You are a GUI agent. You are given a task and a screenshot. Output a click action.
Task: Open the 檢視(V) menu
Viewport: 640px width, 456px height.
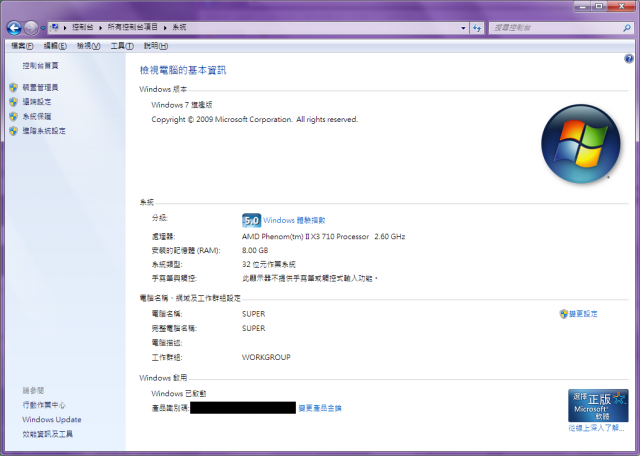tap(89, 46)
